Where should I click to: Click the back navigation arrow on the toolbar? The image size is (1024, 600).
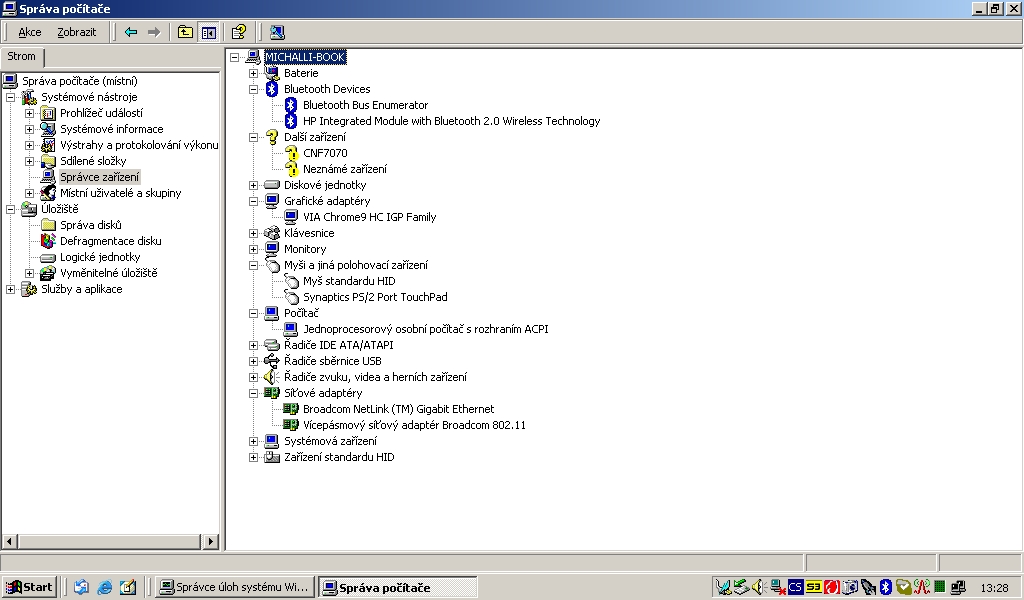tap(131, 31)
